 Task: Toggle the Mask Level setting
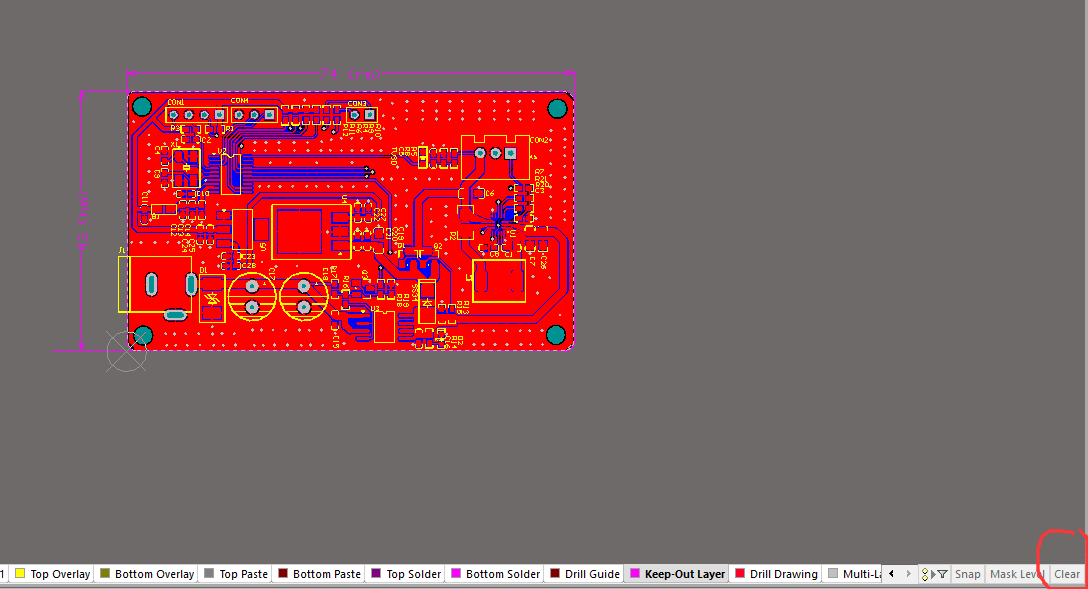[1015, 573]
